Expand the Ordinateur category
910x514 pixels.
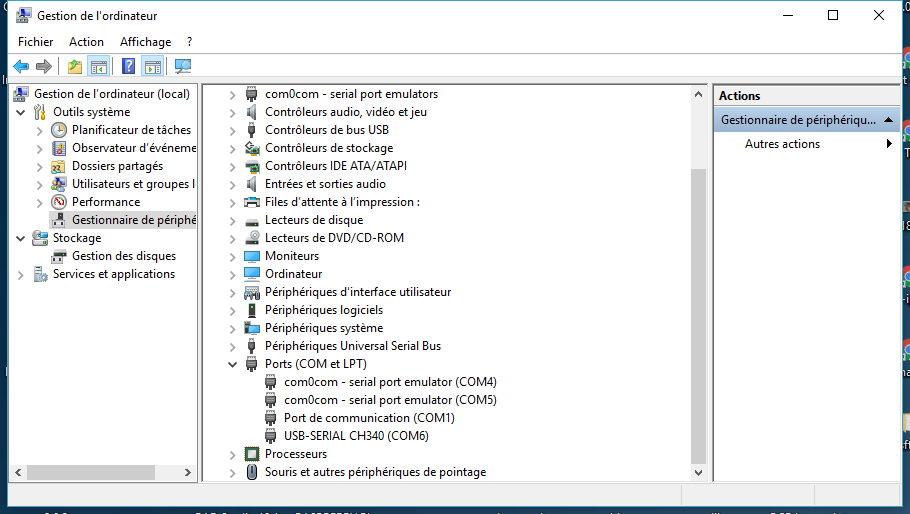pos(233,274)
